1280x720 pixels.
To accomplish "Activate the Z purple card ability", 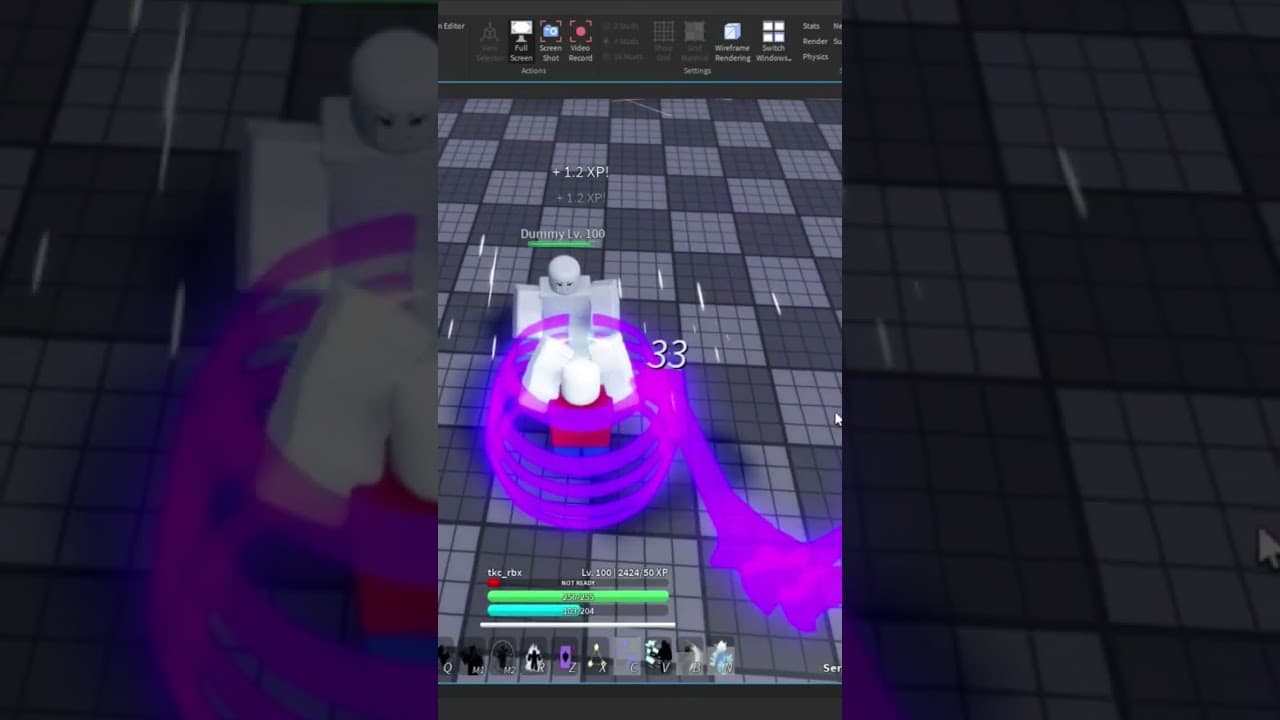I will coord(566,657).
